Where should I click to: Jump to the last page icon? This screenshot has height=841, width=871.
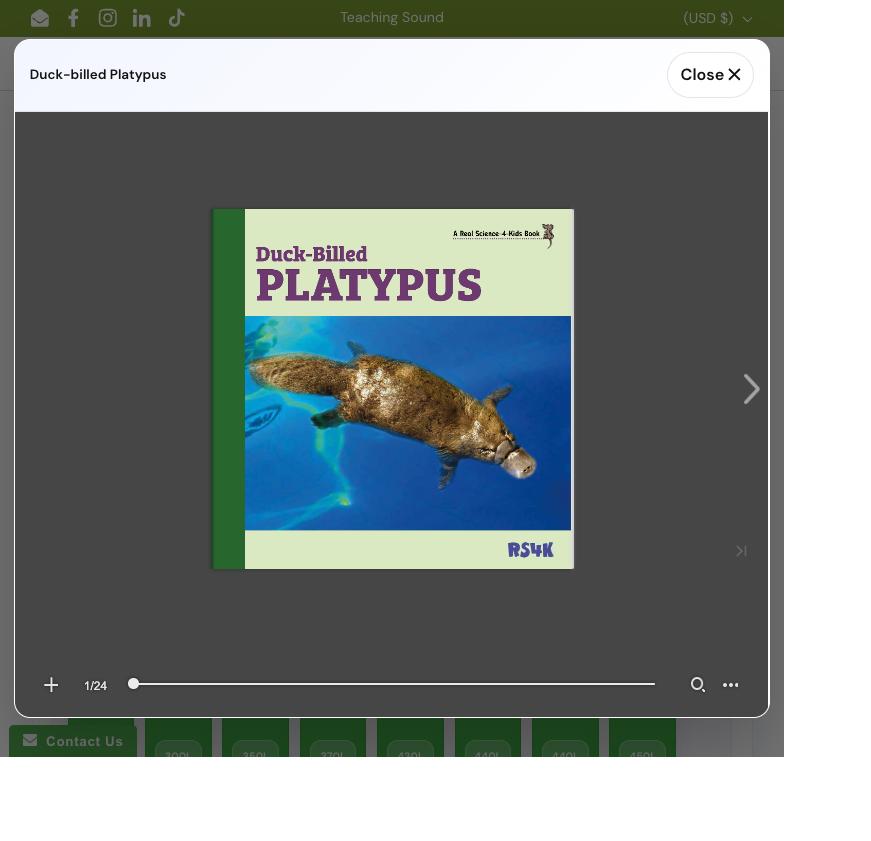741,551
